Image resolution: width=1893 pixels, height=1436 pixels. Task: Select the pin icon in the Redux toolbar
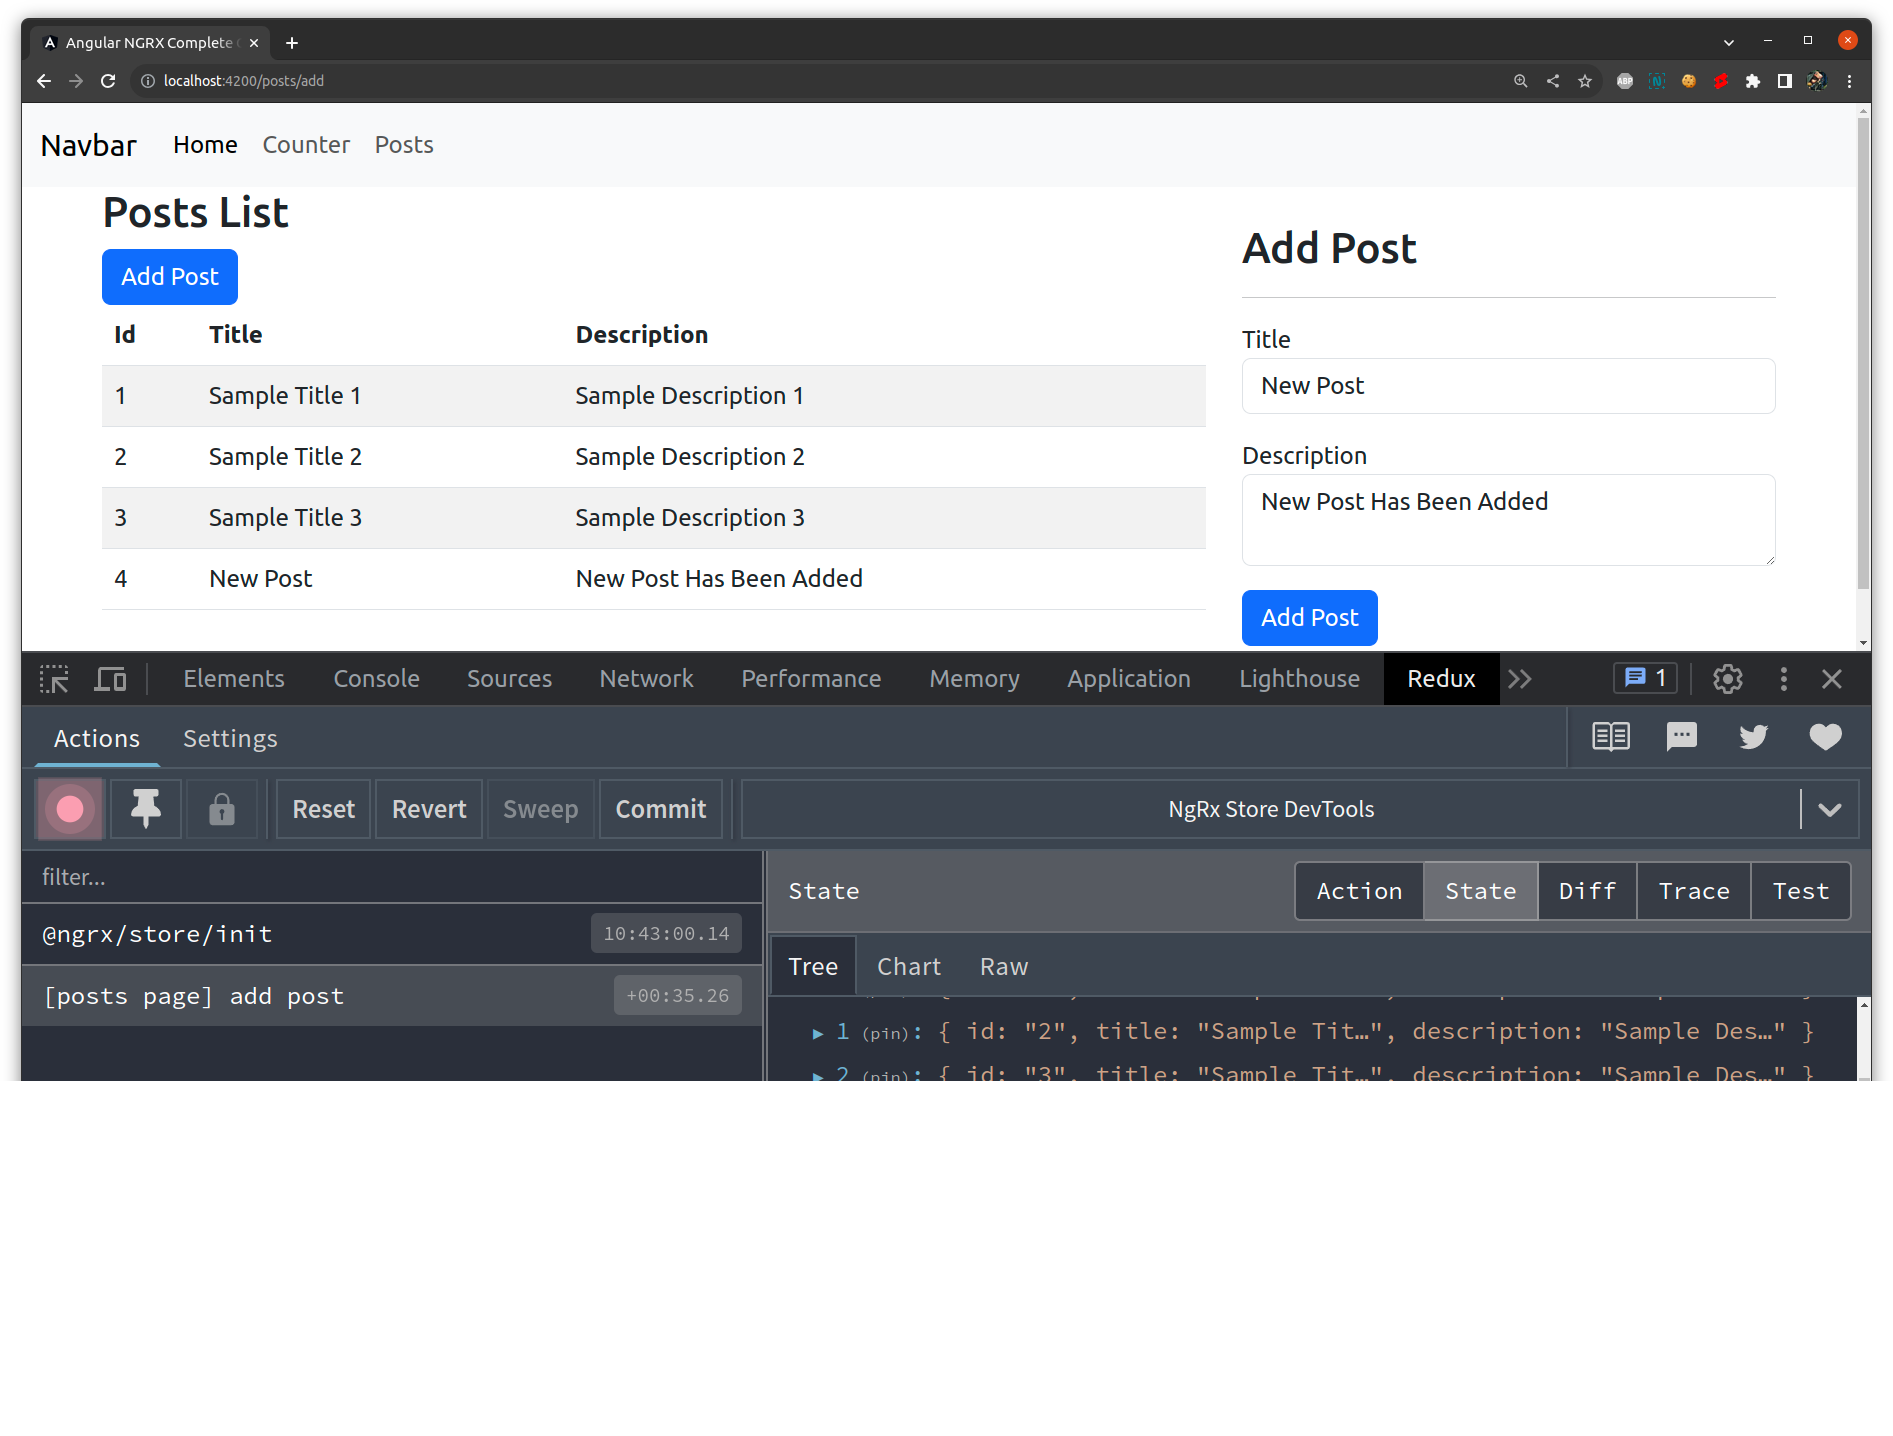point(145,809)
